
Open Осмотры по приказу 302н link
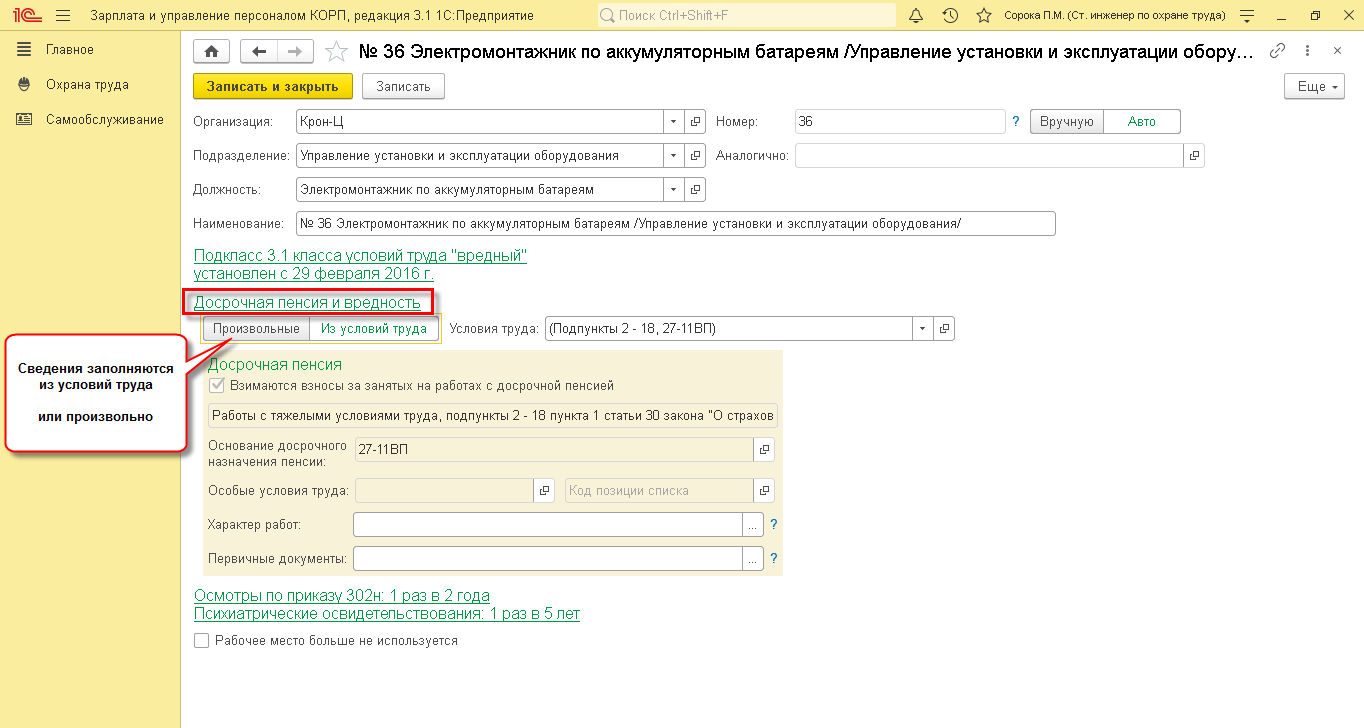click(x=342, y=595)
